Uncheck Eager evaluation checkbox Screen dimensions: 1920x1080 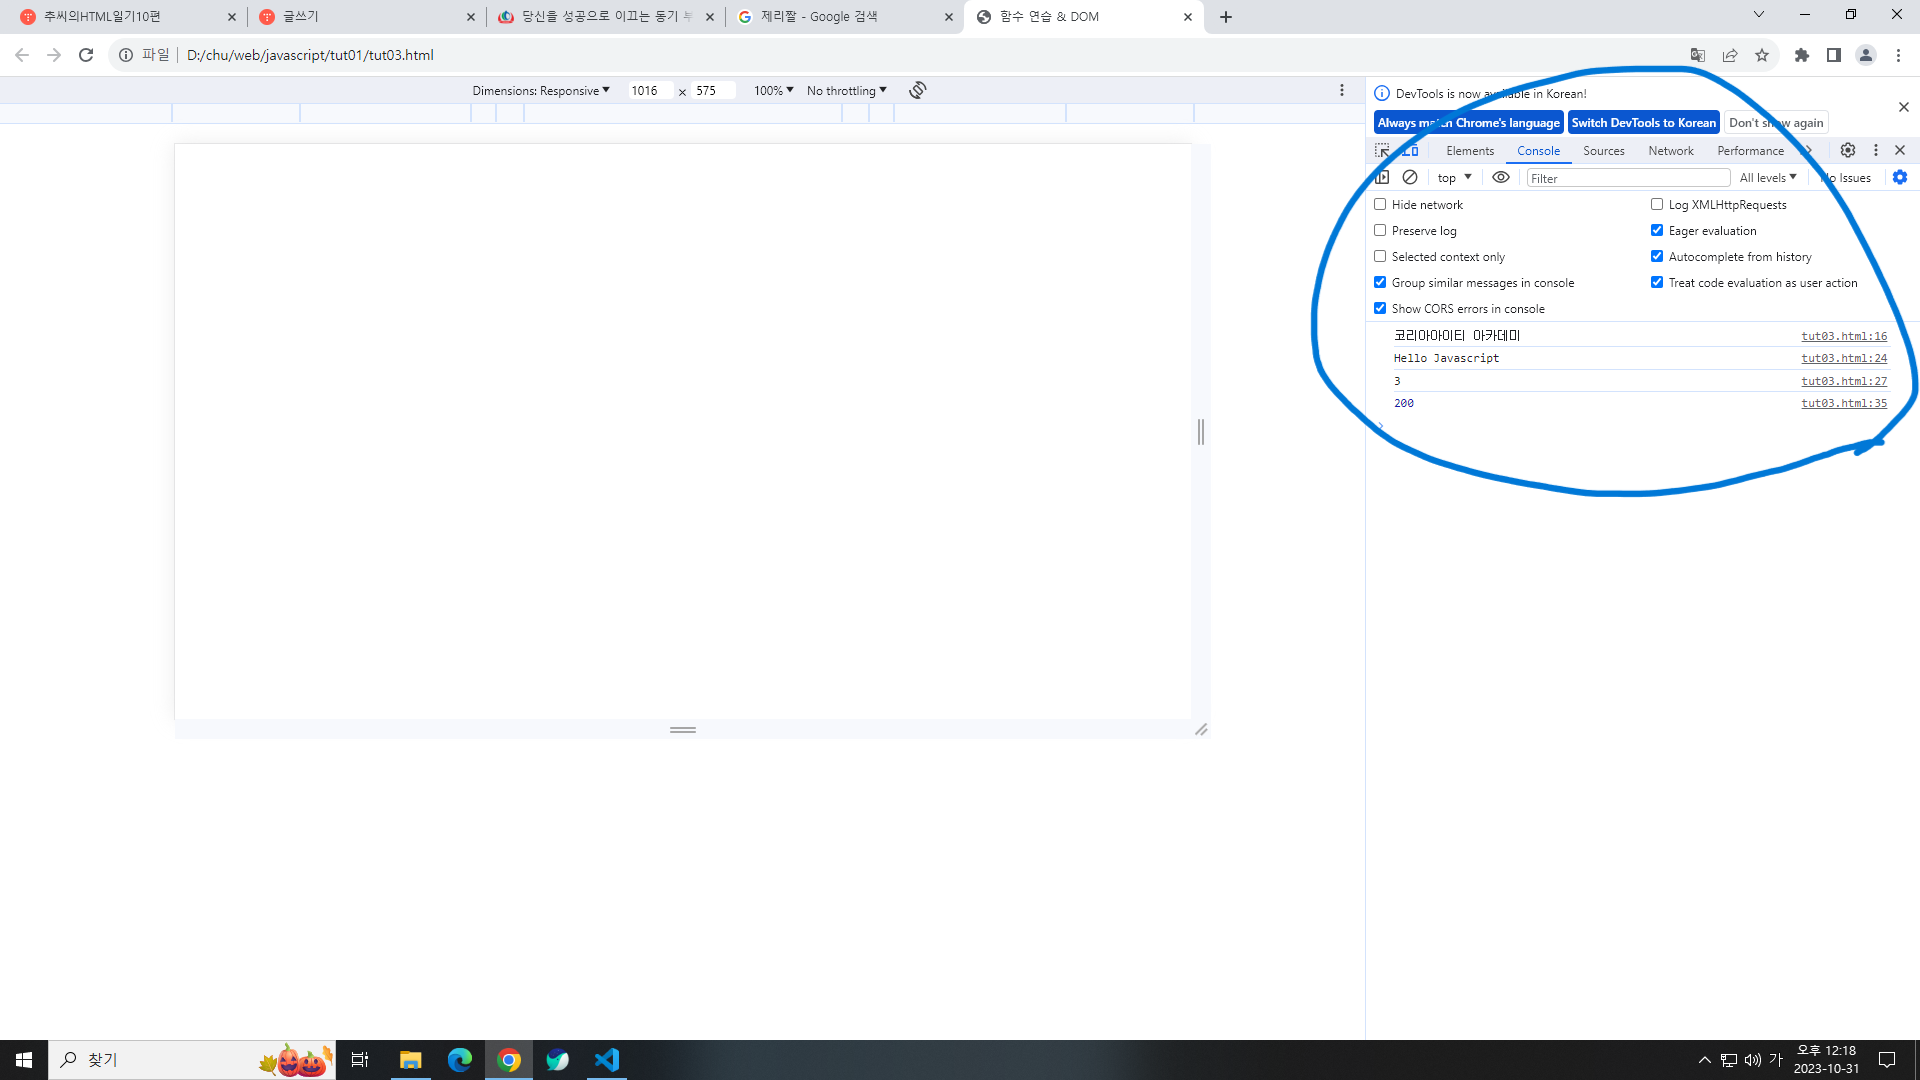[1657, 230]
